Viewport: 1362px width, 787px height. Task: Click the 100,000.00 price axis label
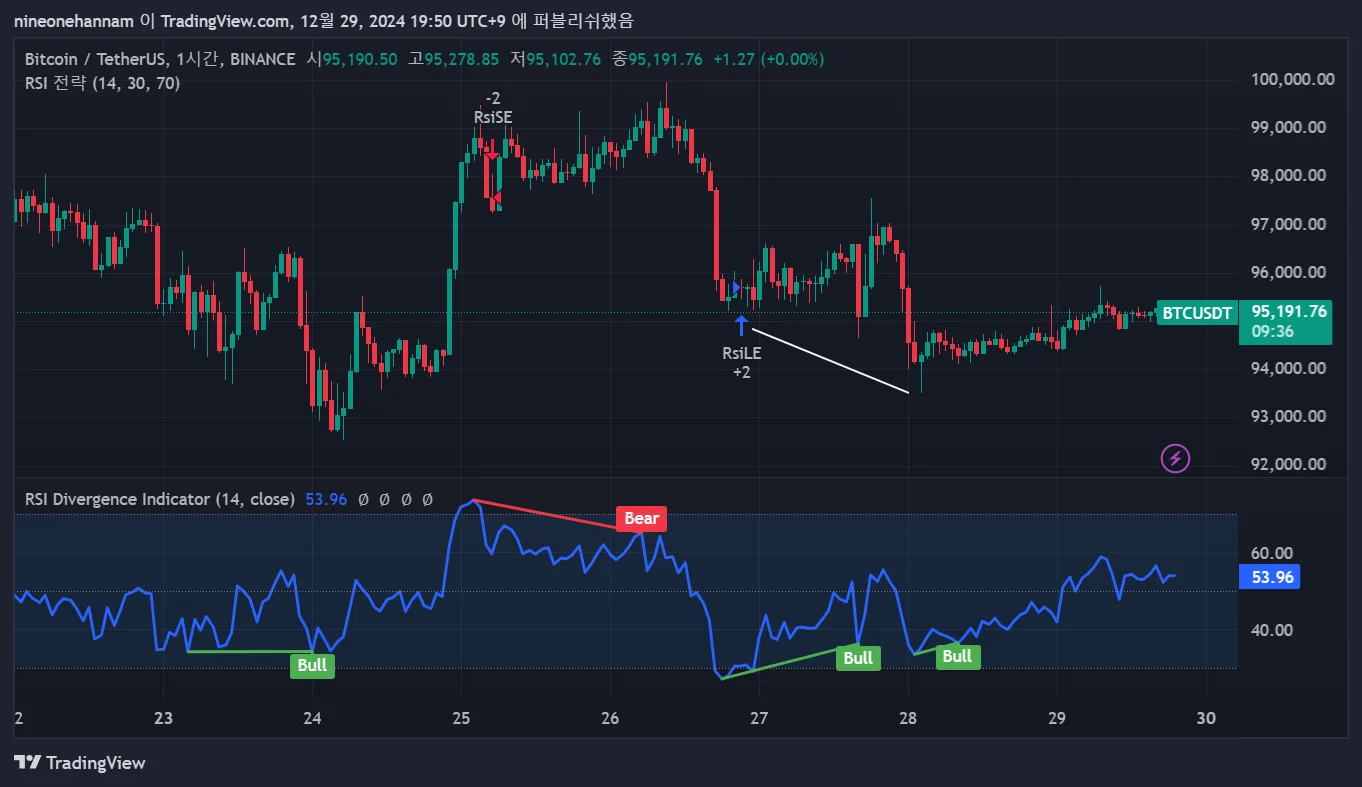pyautogui.click(x=1293, y=79)
